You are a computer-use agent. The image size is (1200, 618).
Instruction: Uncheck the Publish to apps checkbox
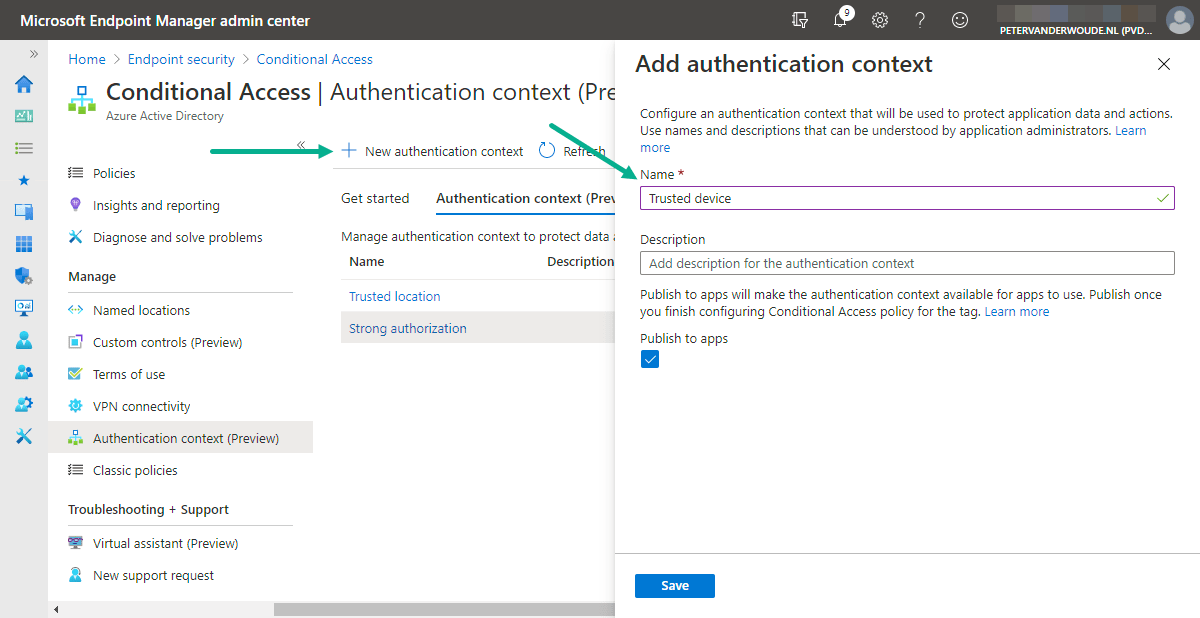coord(650,358)
